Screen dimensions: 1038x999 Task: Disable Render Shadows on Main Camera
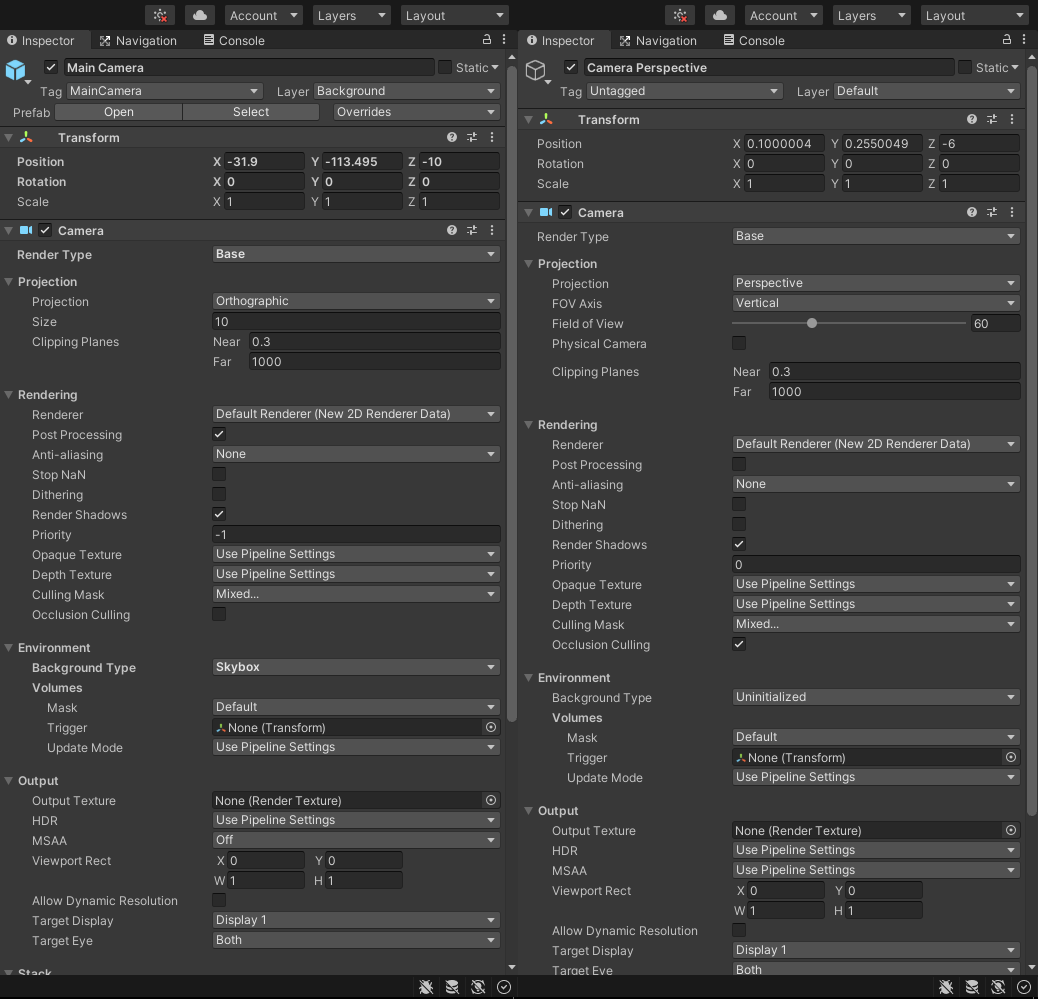pos(218,514)
